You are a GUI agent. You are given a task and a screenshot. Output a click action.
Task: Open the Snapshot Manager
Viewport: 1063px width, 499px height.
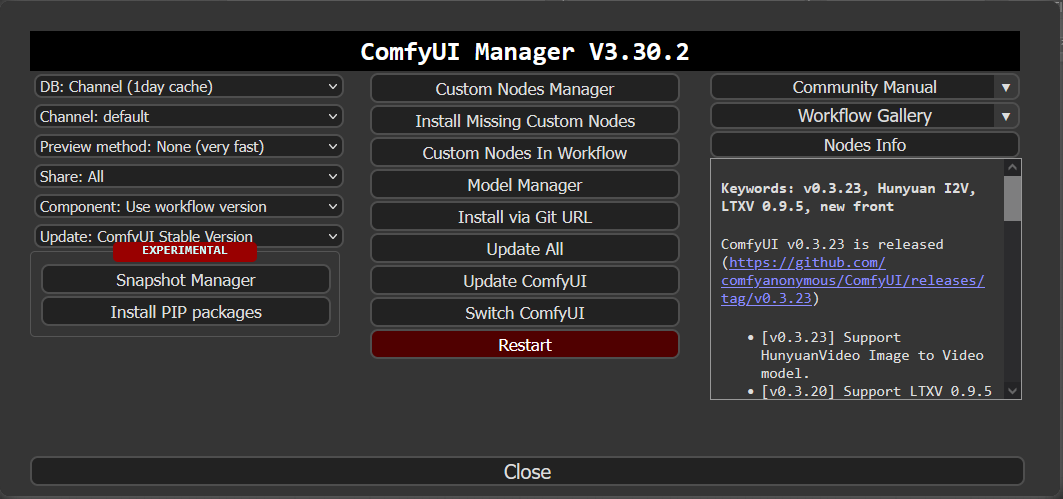pyautogui.click(x=186, y=280)
